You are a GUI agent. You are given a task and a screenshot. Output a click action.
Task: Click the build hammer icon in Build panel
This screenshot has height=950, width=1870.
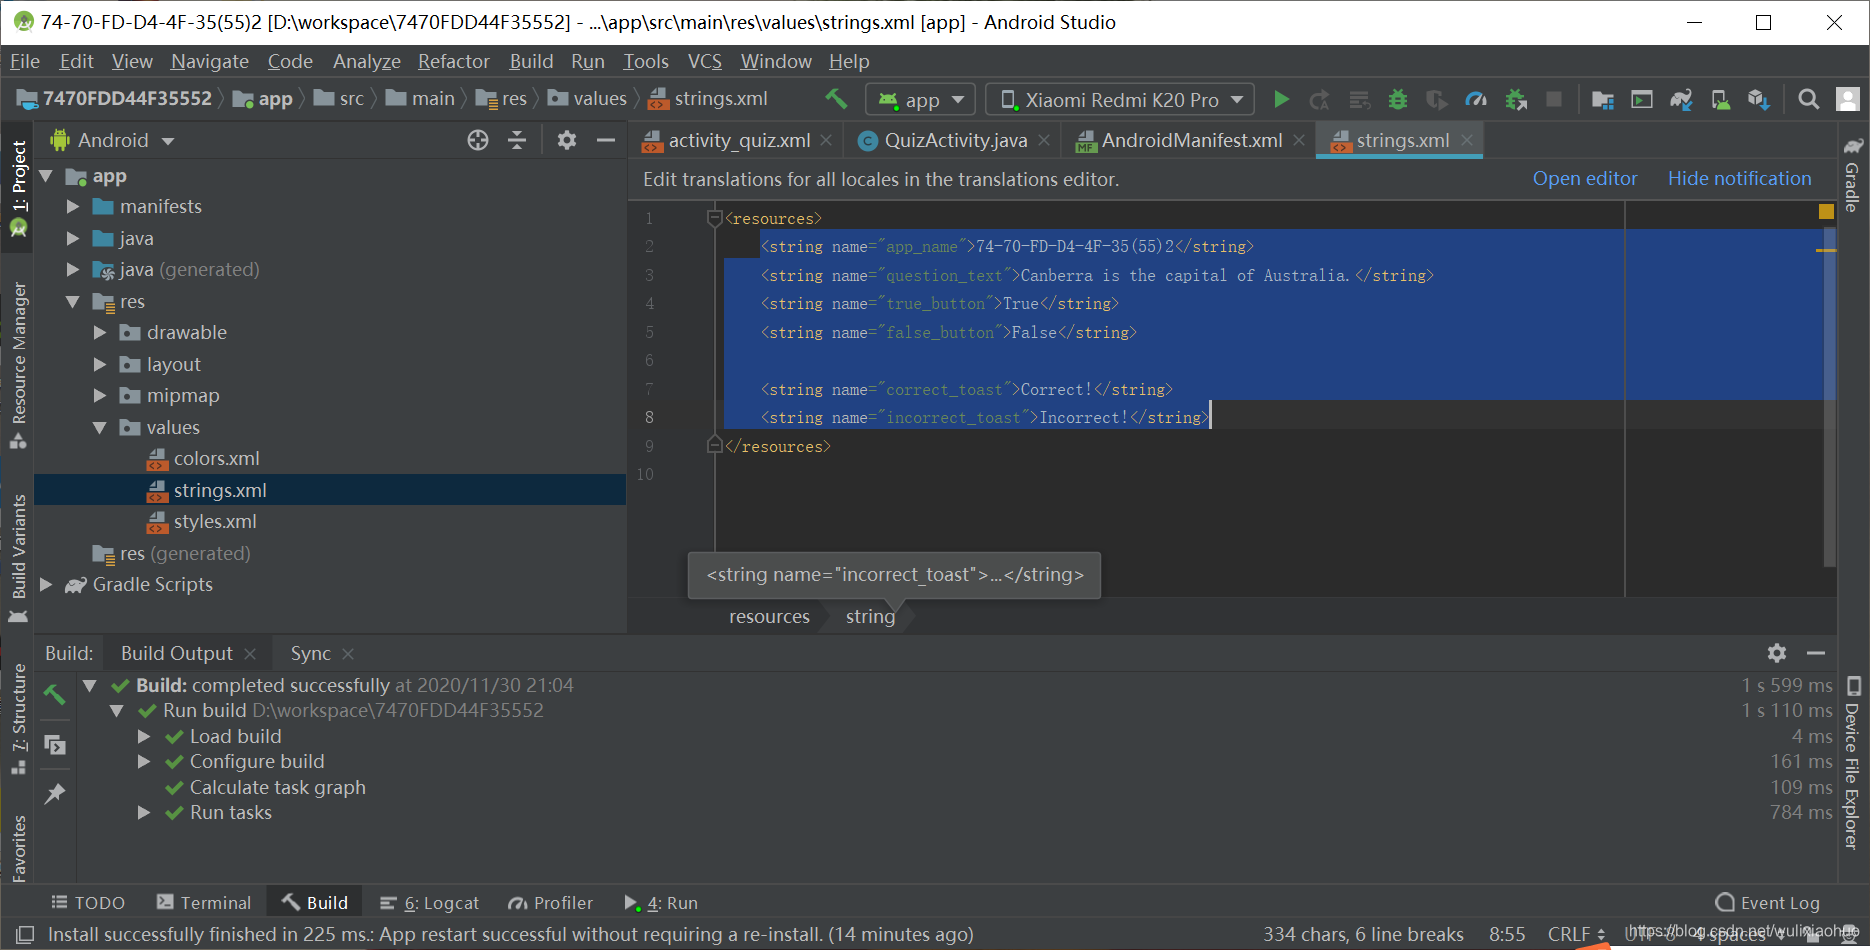55,694
